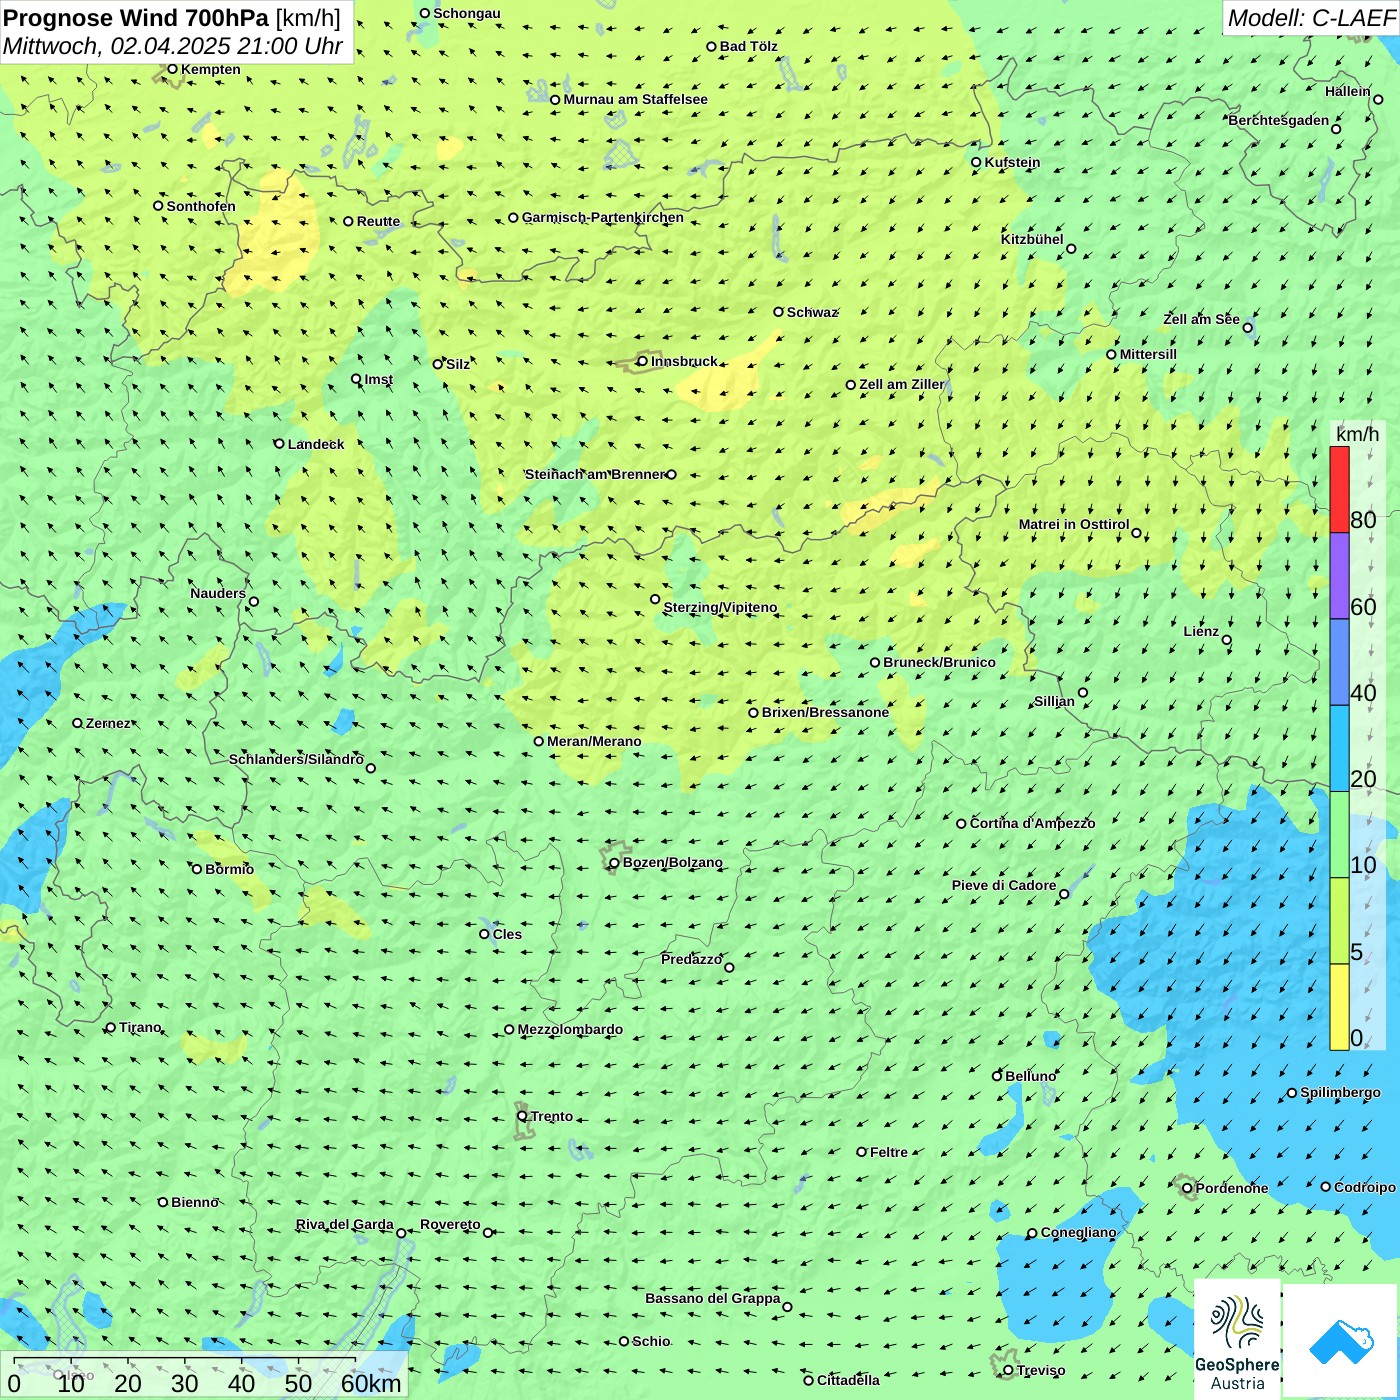Click the 'Bruneck/Brunico' label
The height and width of the screenshot is (1400, 1400).
(x=940, y=662)
